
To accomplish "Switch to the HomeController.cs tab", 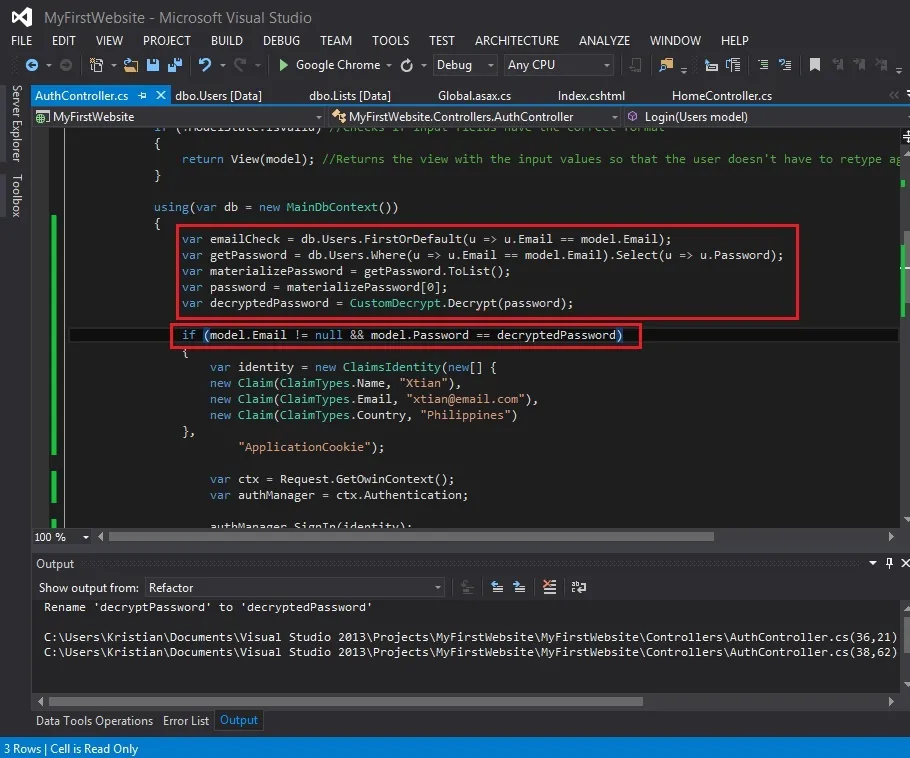I will 722,96.
